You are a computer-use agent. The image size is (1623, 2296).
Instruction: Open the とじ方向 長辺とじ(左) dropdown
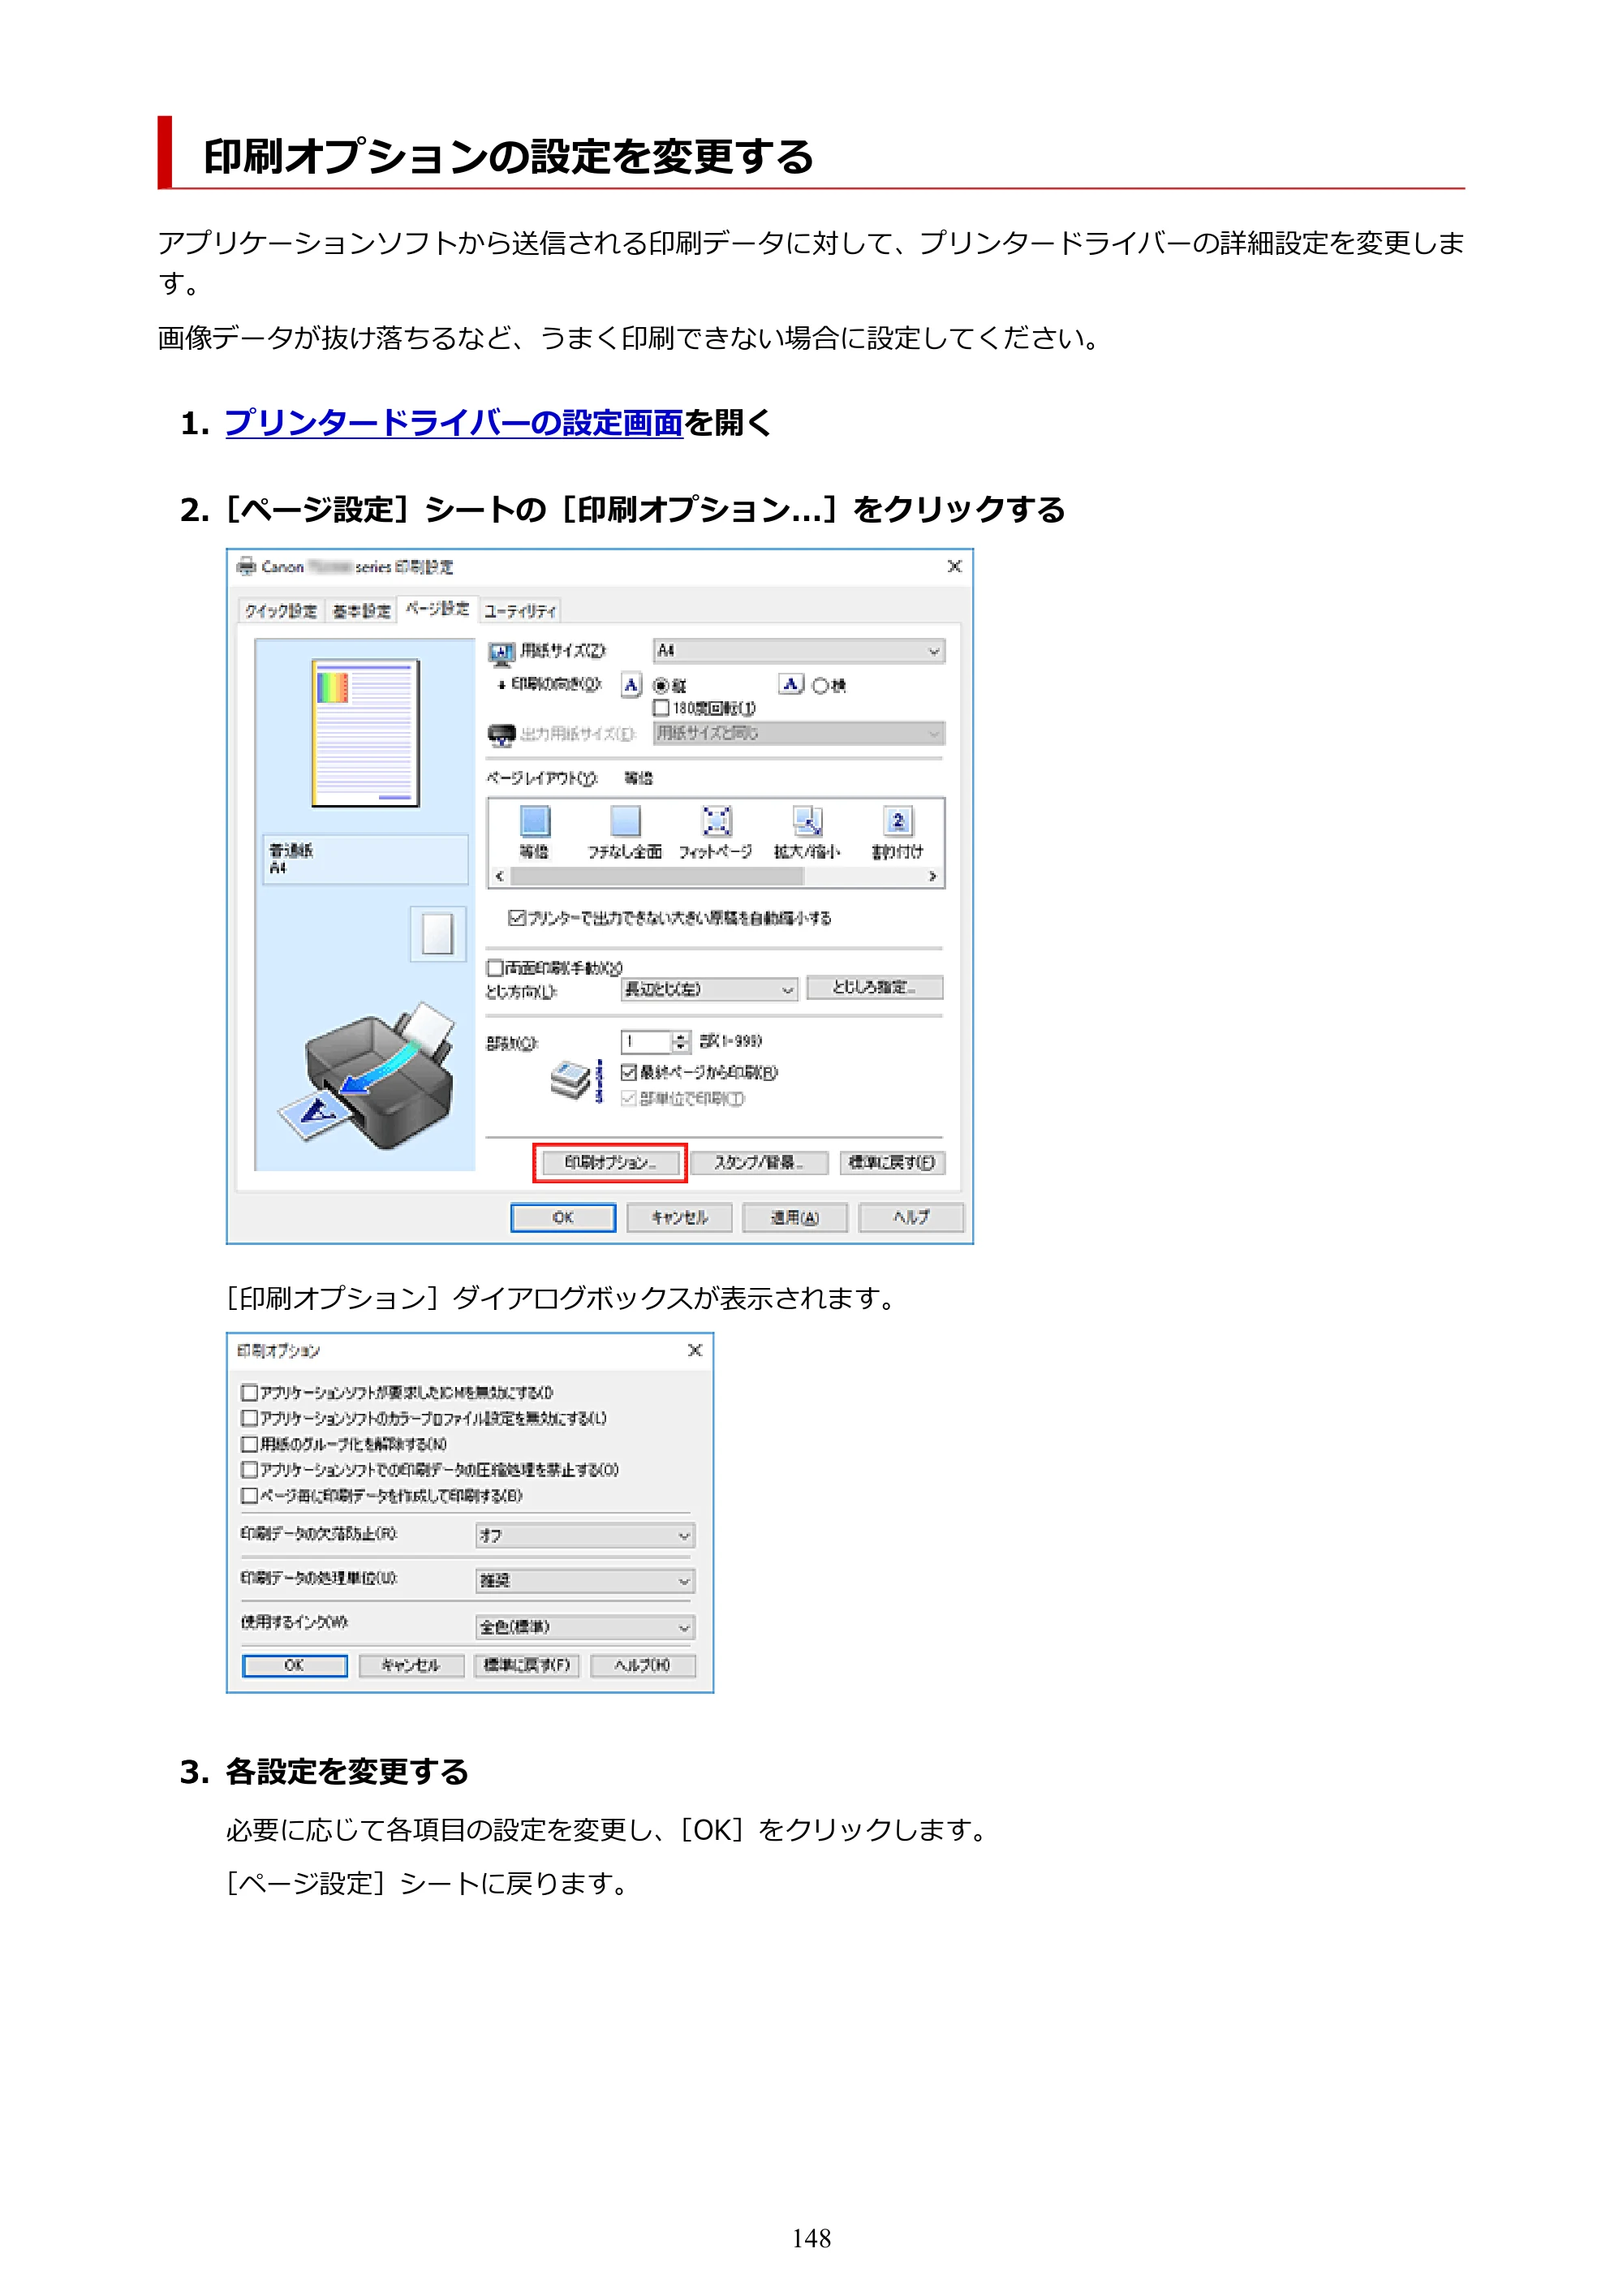click(x=709, y=989)
